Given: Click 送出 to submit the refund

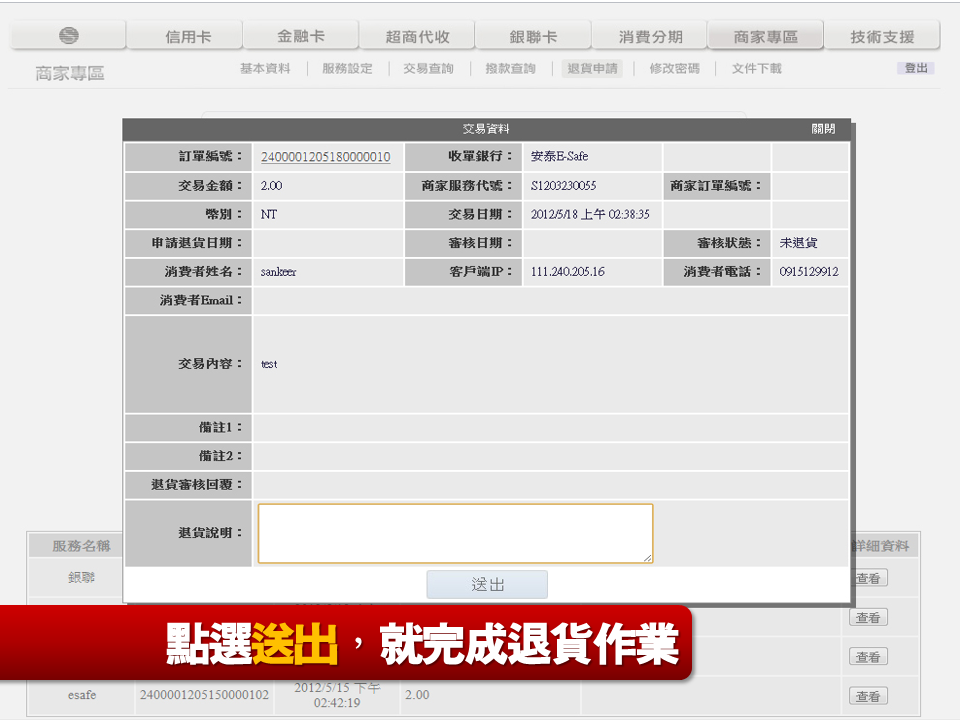Looking at the screenshot, I should (487, 584).
